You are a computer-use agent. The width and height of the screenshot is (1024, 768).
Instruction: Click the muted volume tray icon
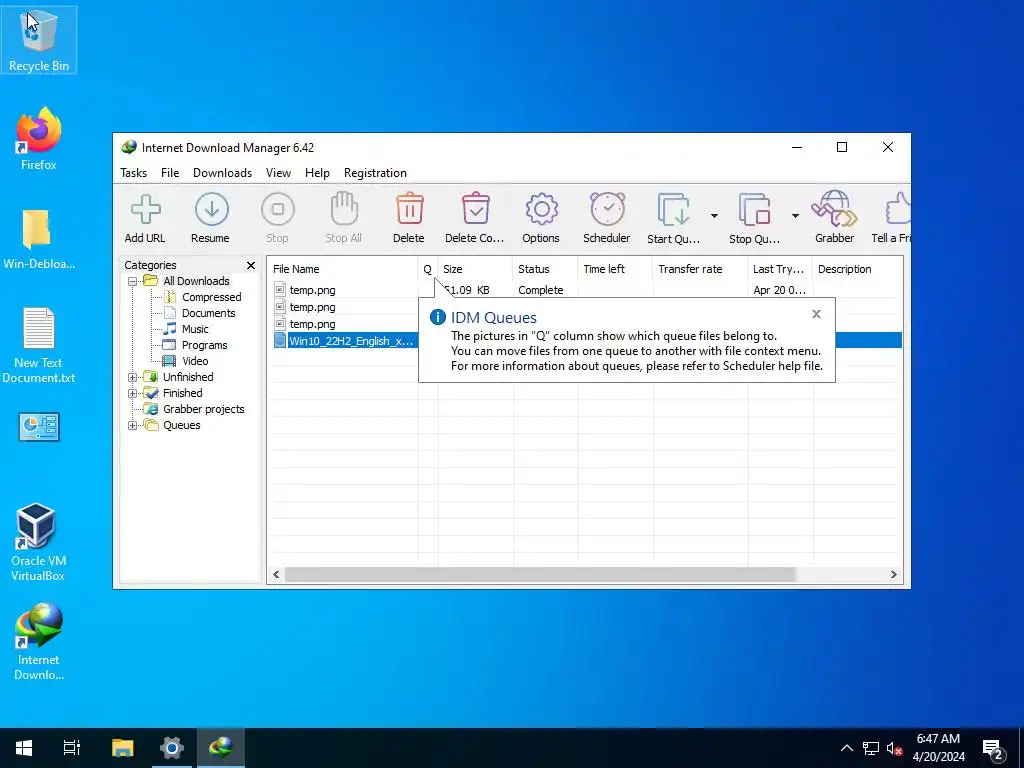[x=894, y=748]
